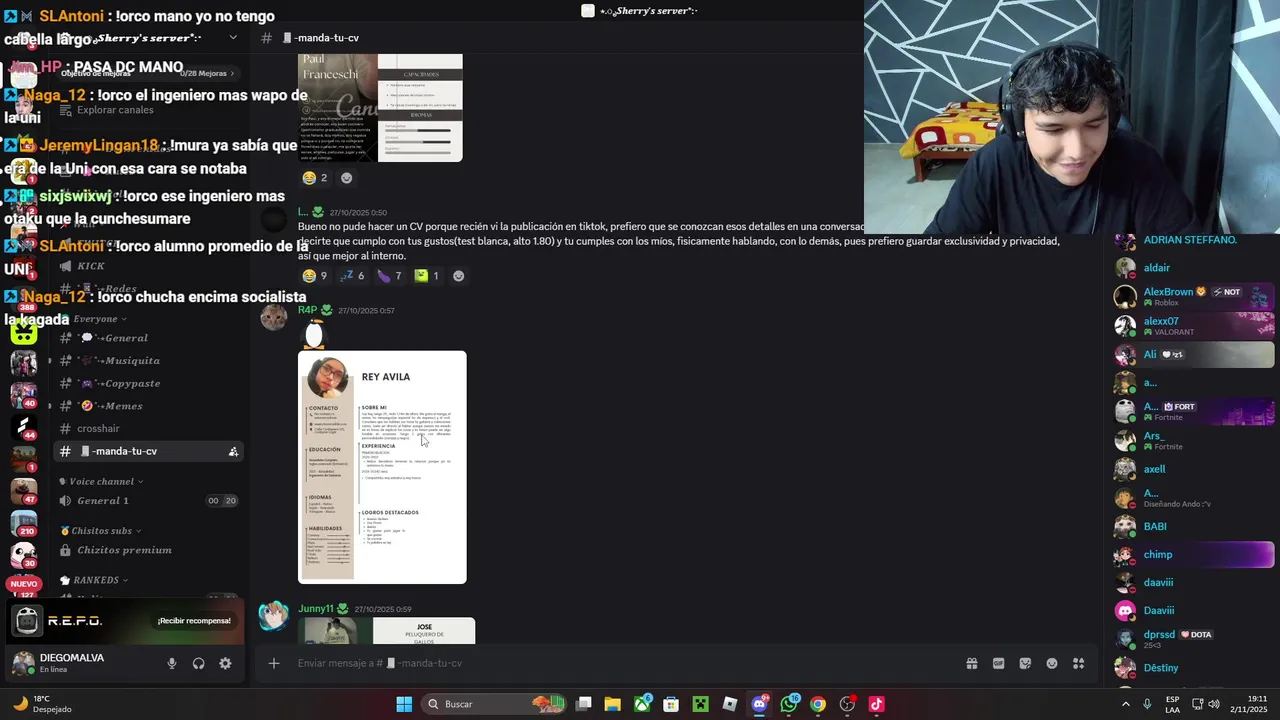Open Microsoft Store taskbar icon
Screen dimensions: 1280x720
pyautogui.click(x=671, y=704)
